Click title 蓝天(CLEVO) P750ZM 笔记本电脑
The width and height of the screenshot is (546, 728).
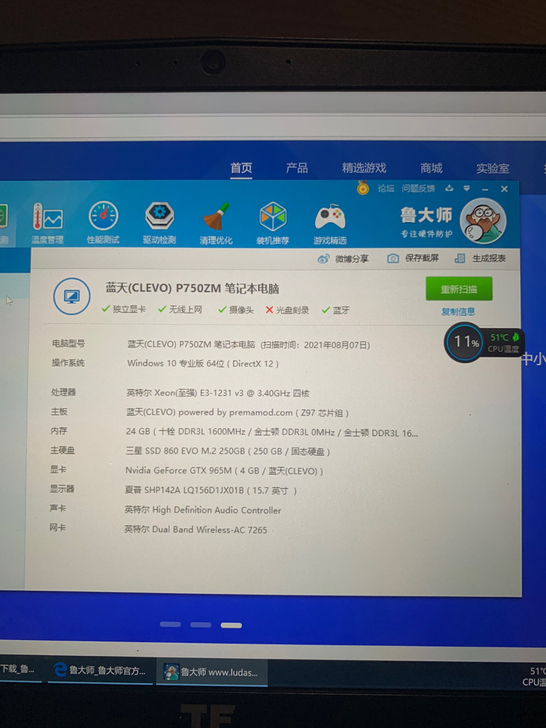click(x=192, y=288)
